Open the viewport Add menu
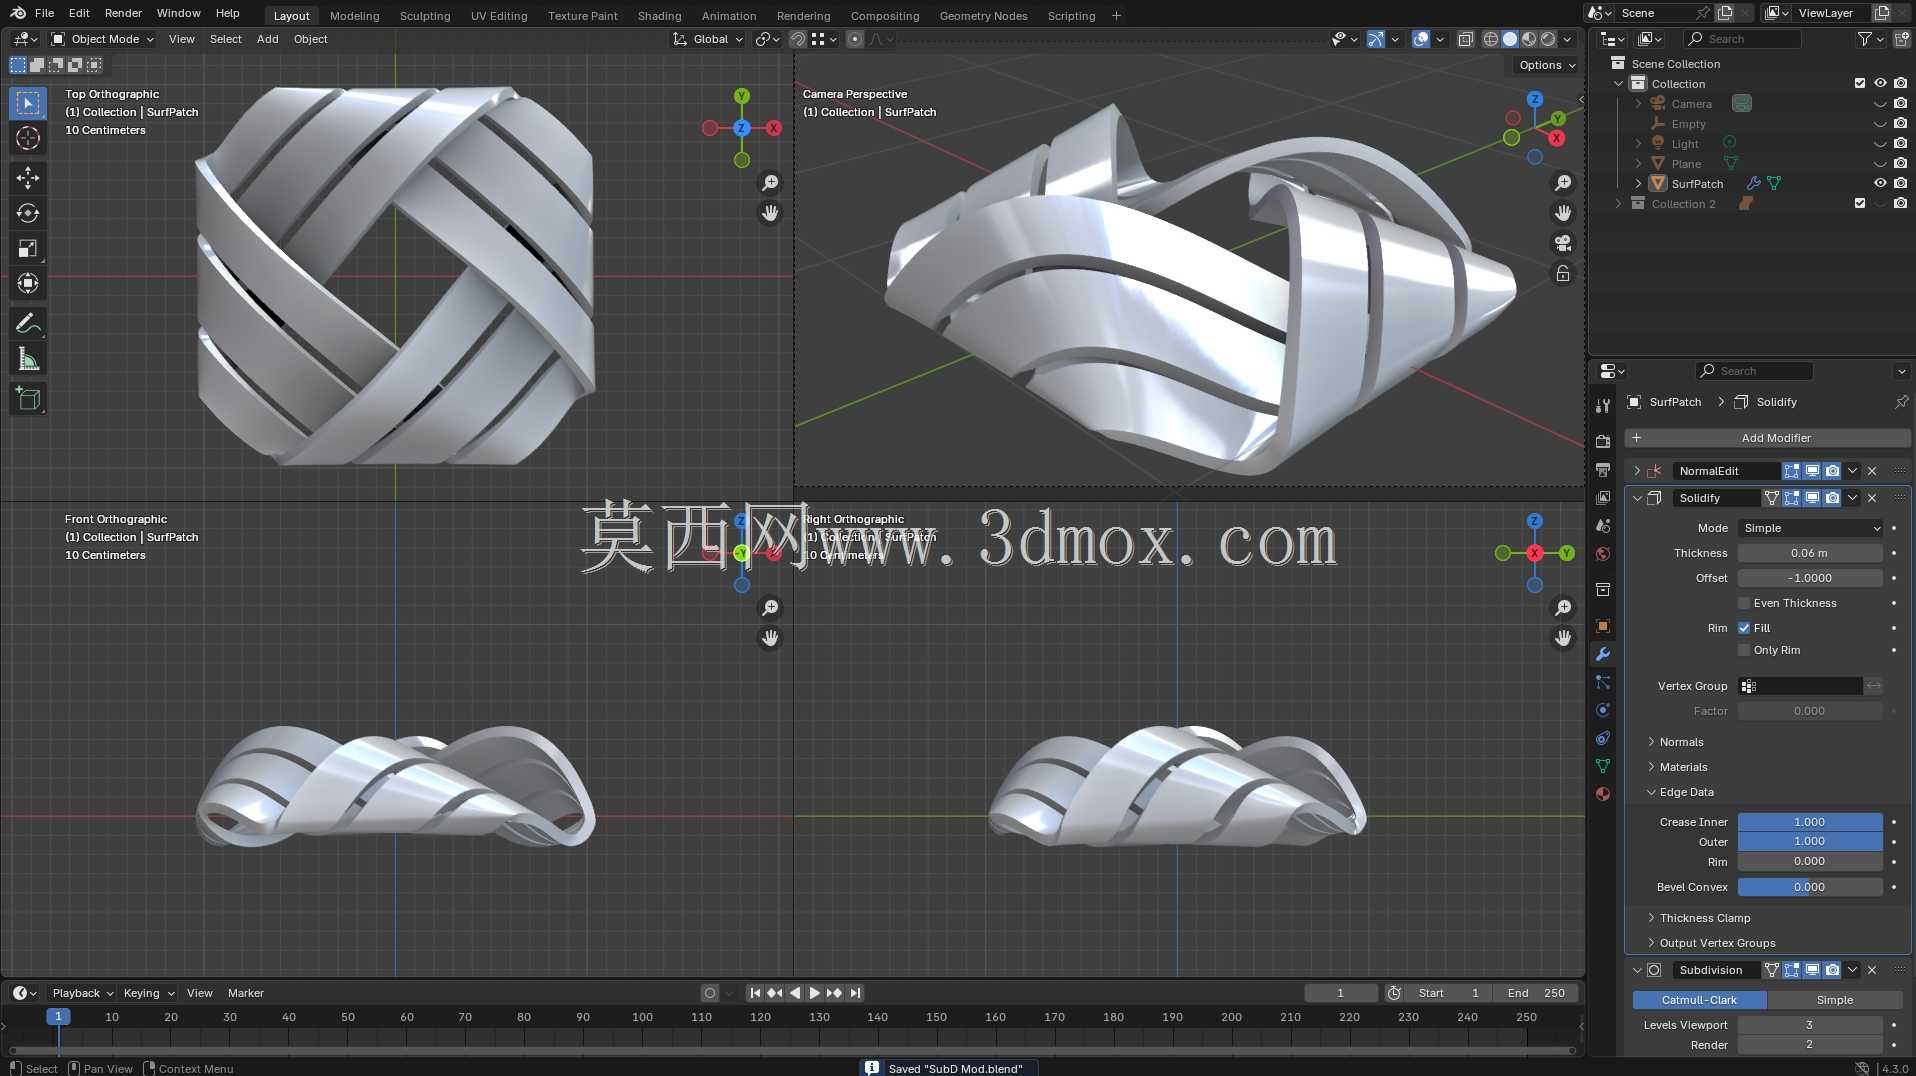1916x1076 pixels. tap(267, 39)
